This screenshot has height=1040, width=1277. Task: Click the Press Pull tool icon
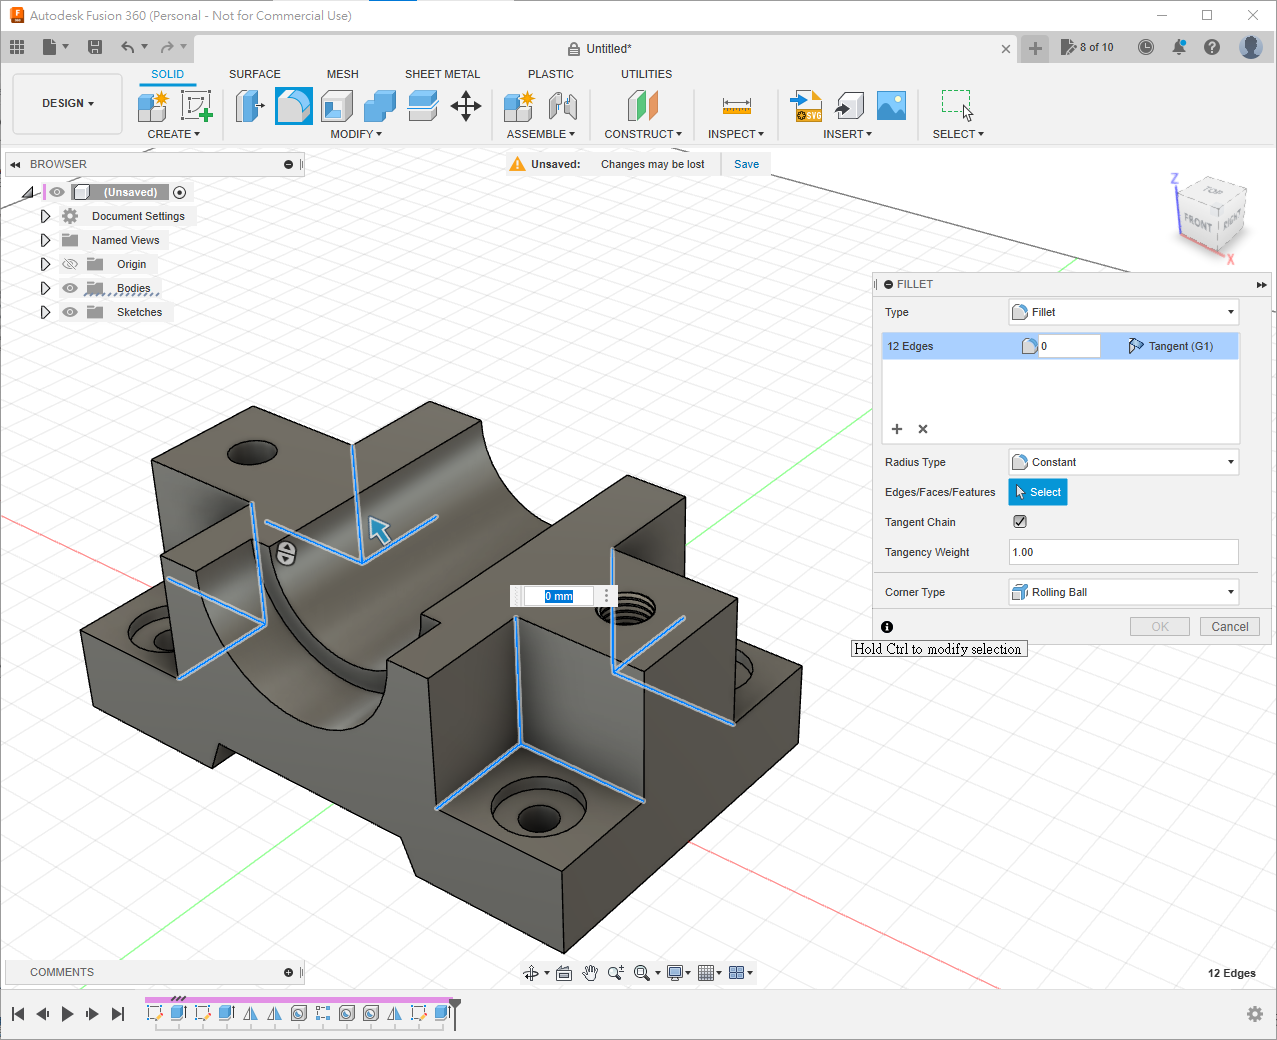[x=249, y=106]
